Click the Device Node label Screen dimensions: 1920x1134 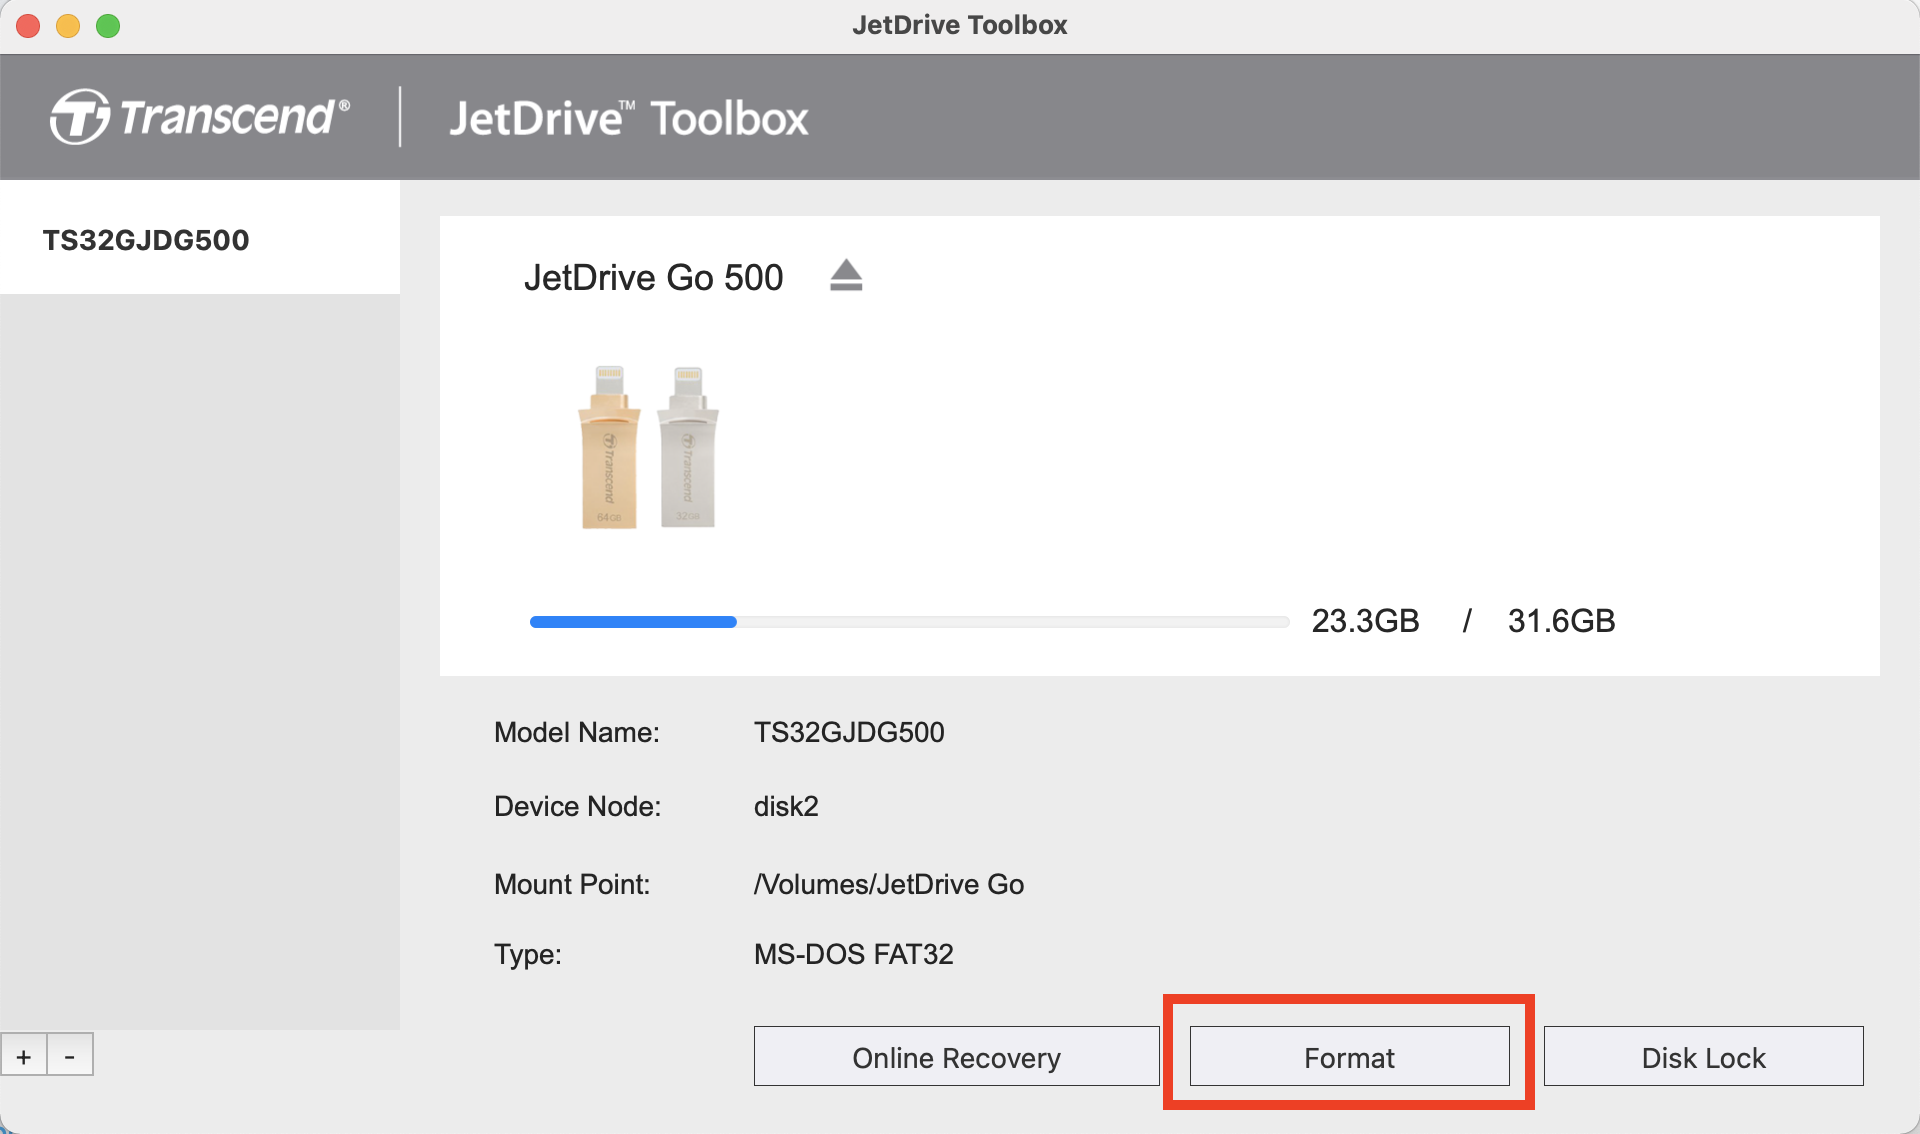point(578,806)
